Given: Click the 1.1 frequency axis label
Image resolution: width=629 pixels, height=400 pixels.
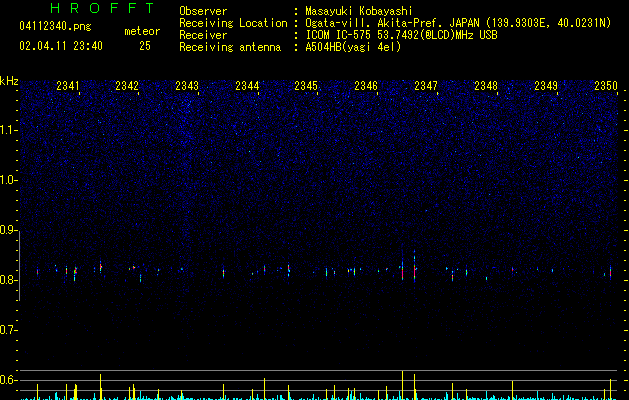Looking at the screenshot, I should point(8,130).
